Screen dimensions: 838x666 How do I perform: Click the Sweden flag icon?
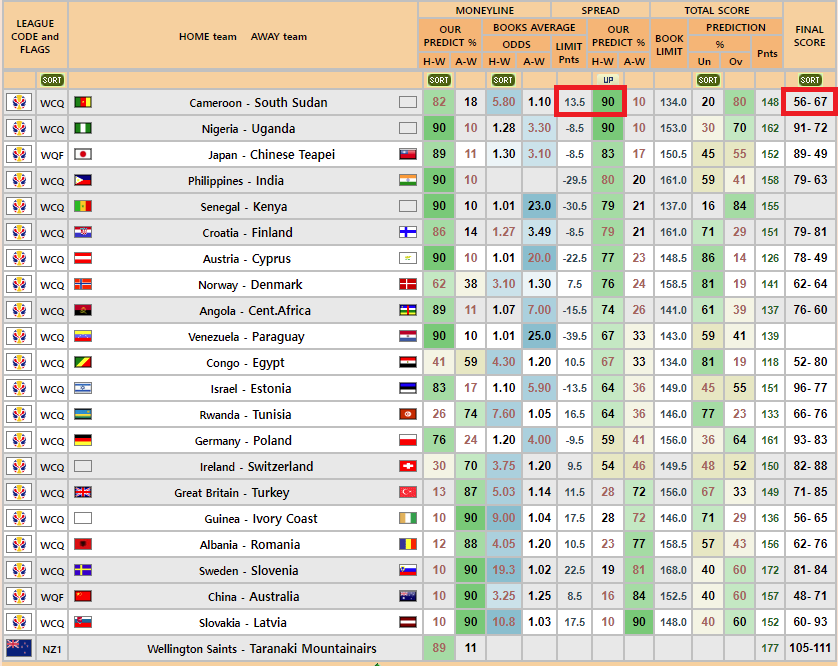point(83,570)
